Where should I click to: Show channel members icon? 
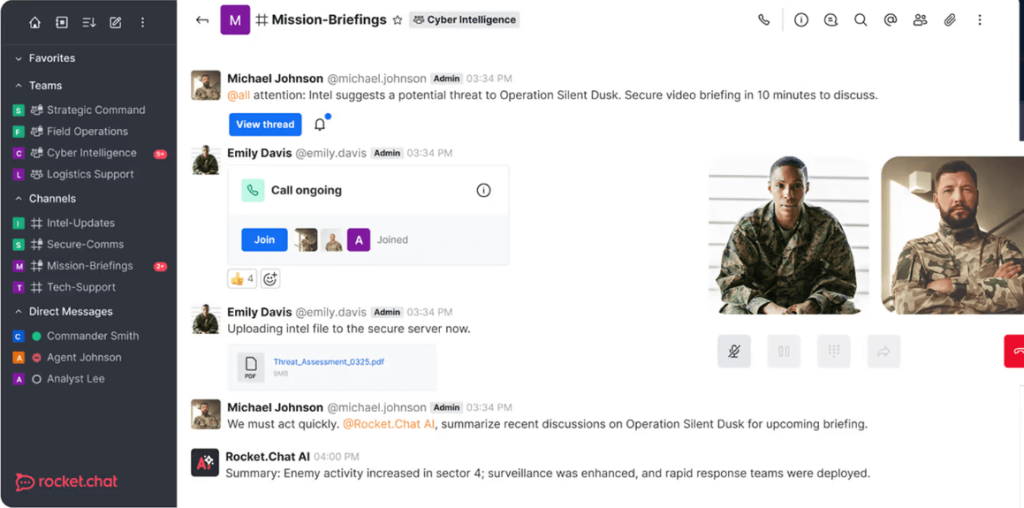[920, 20]
